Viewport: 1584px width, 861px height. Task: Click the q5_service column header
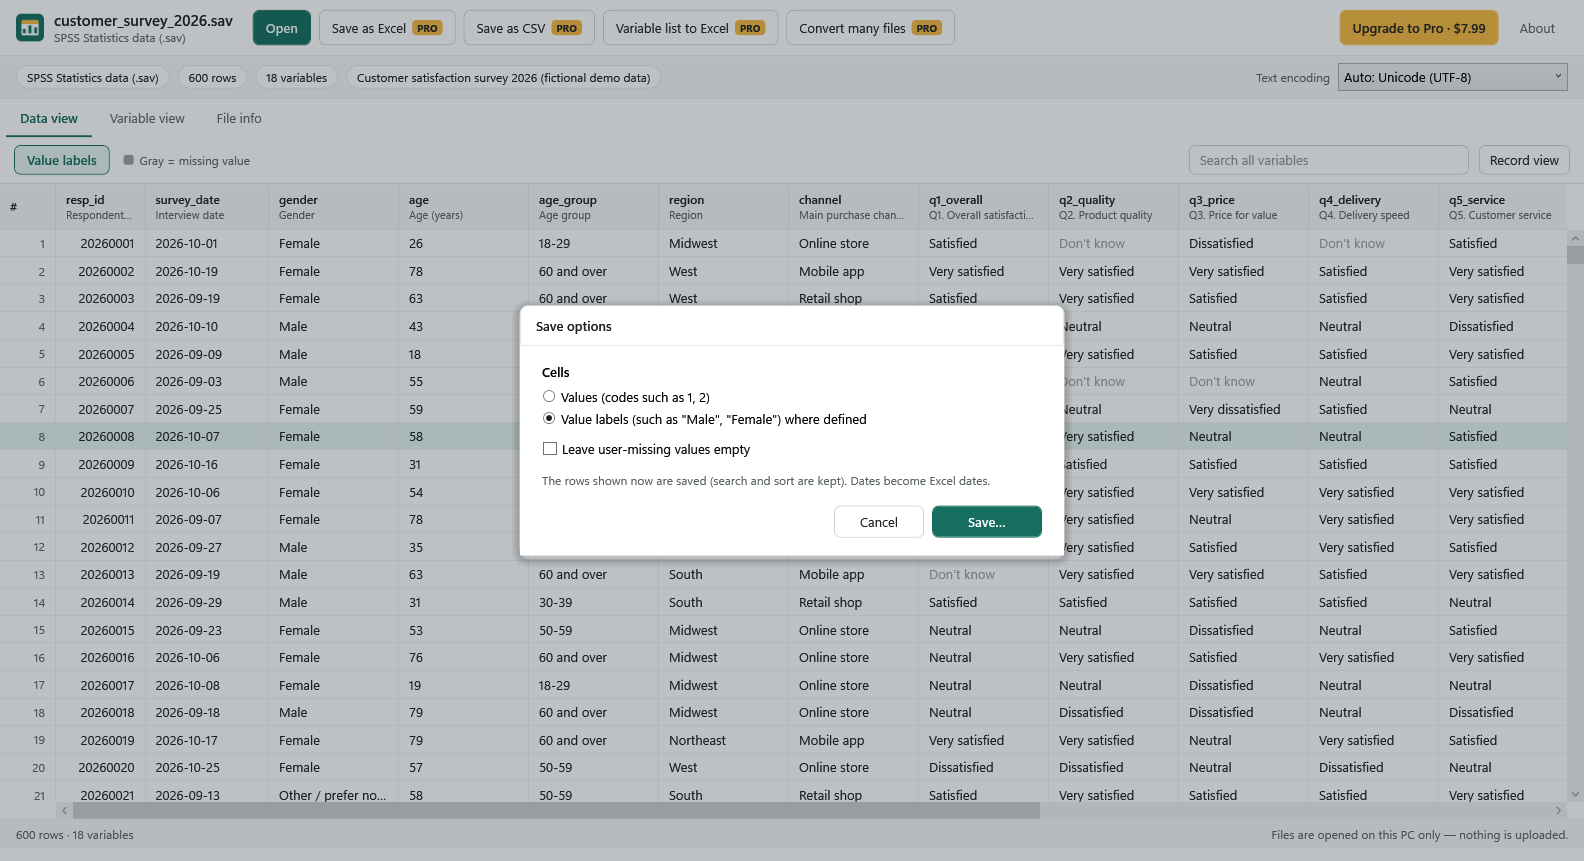tap(1502, 207)
